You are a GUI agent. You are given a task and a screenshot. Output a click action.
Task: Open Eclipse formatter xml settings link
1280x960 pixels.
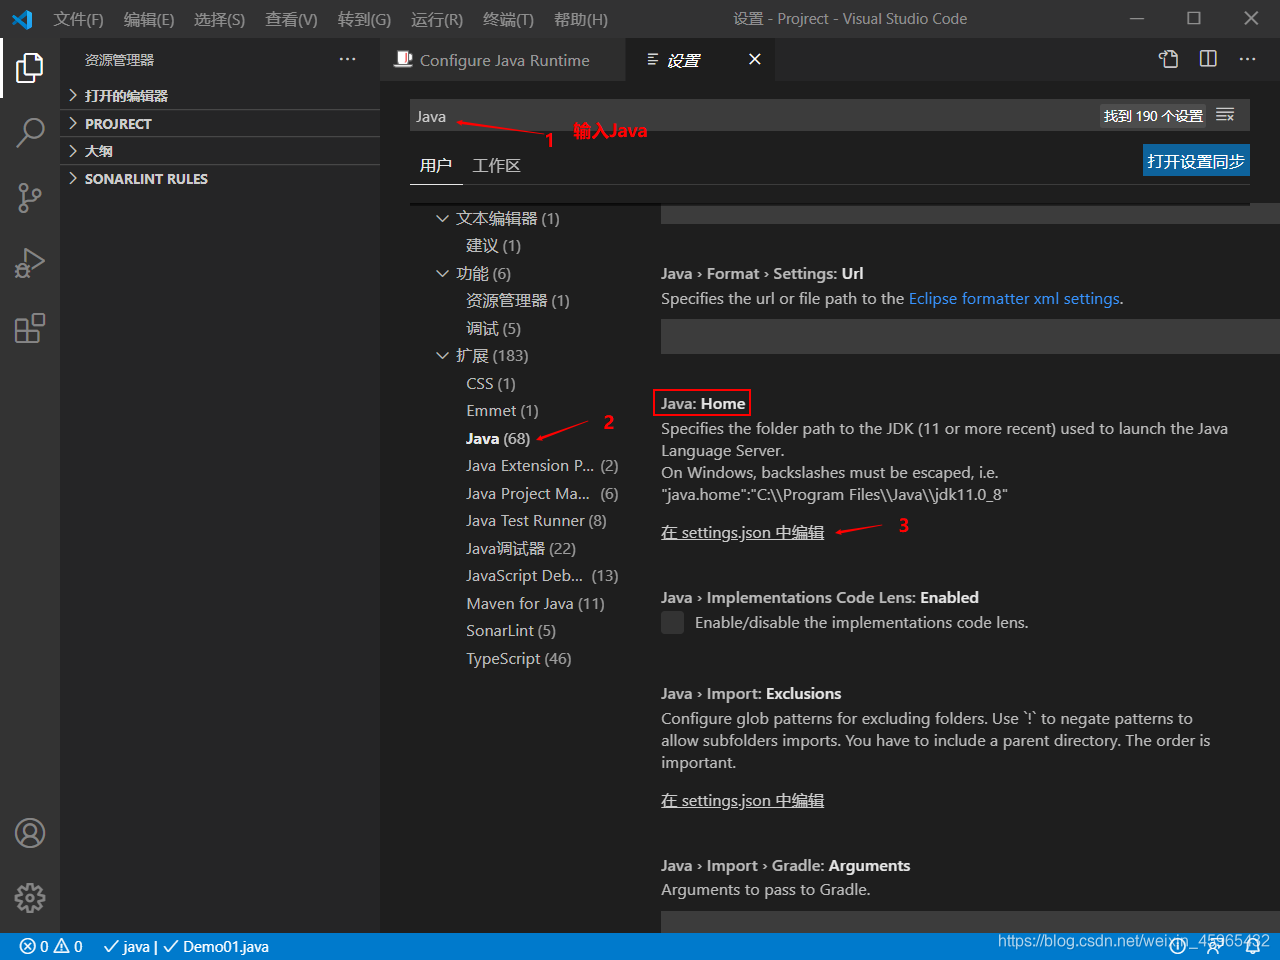point(1014,298)
